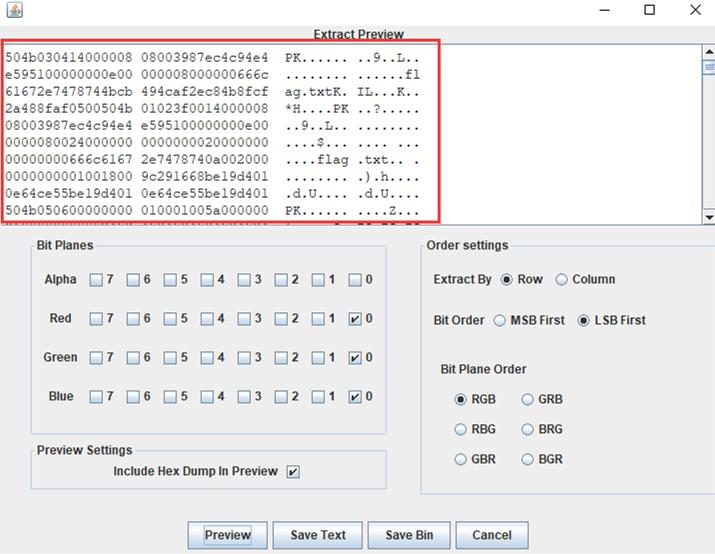Check Red bit plane 4
The height and width of the screenshot is (554, 715).
[x=207, y=319]
